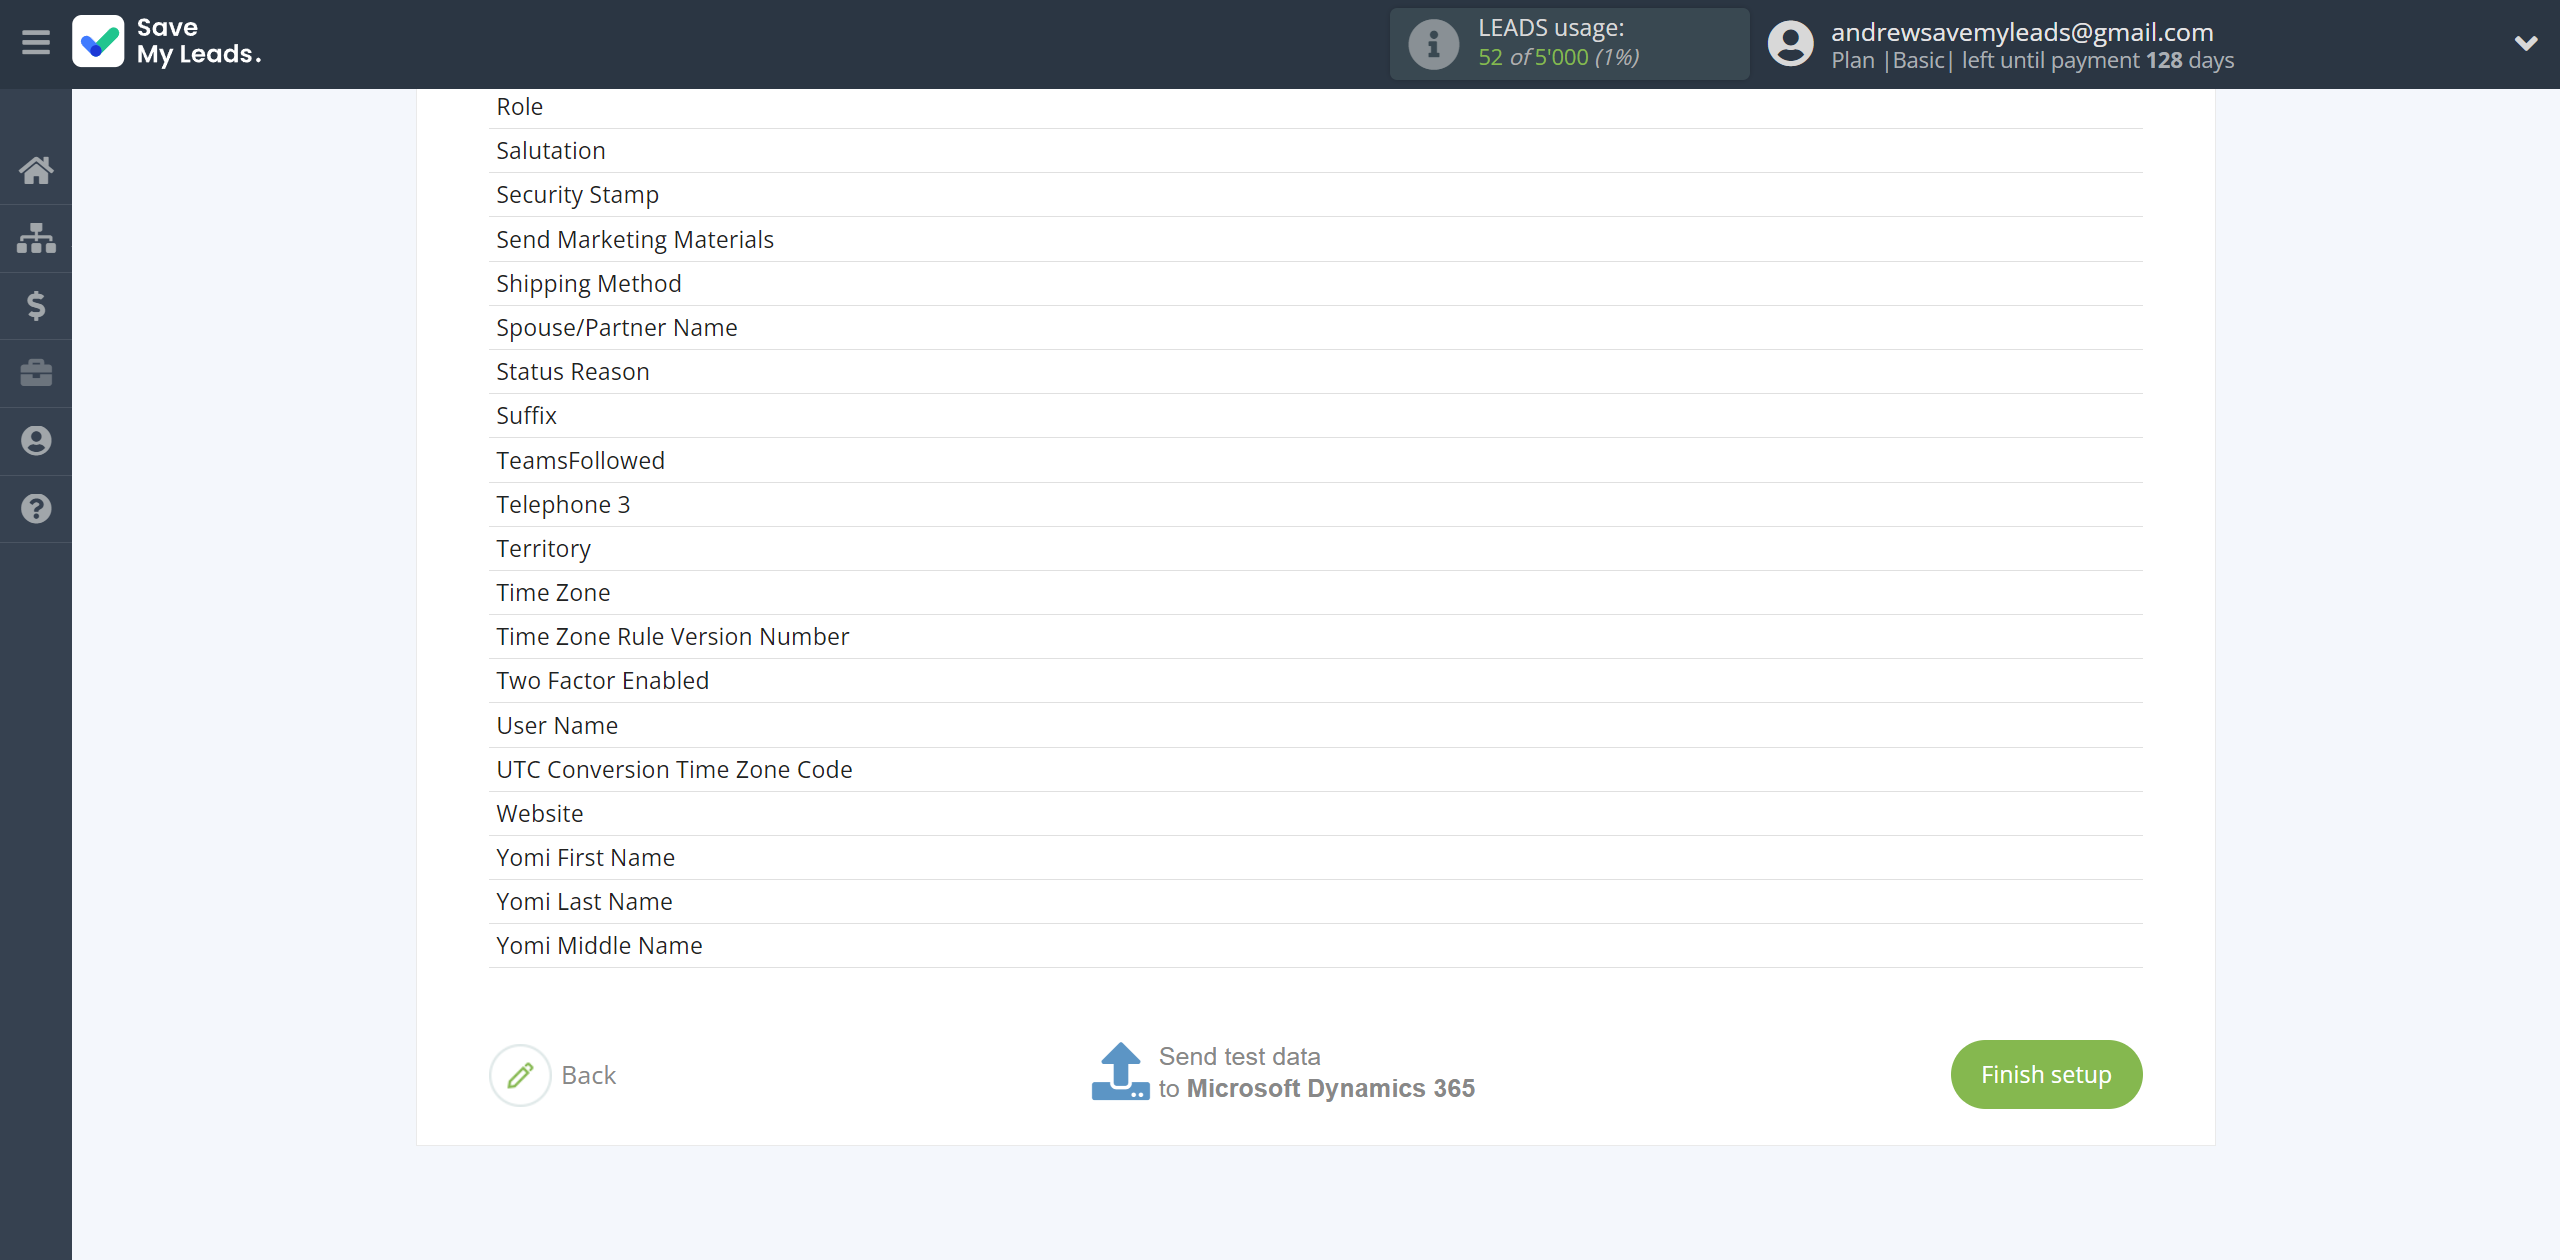2560x1260 pixels.
Task: Click the LEADS usage info icon
Action: click(1433, 44)
